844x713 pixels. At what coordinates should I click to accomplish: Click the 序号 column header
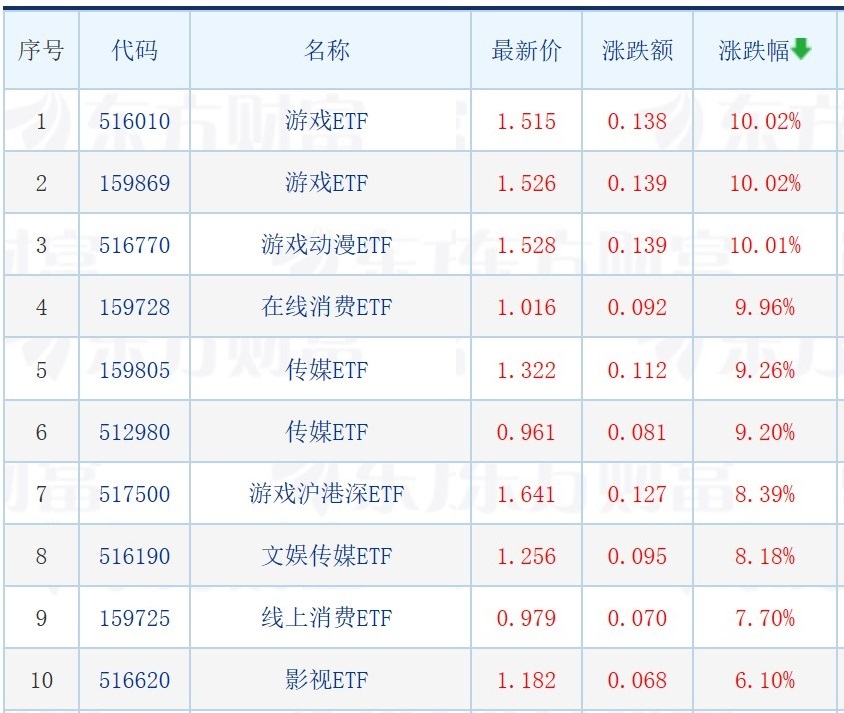click(41, 51)
